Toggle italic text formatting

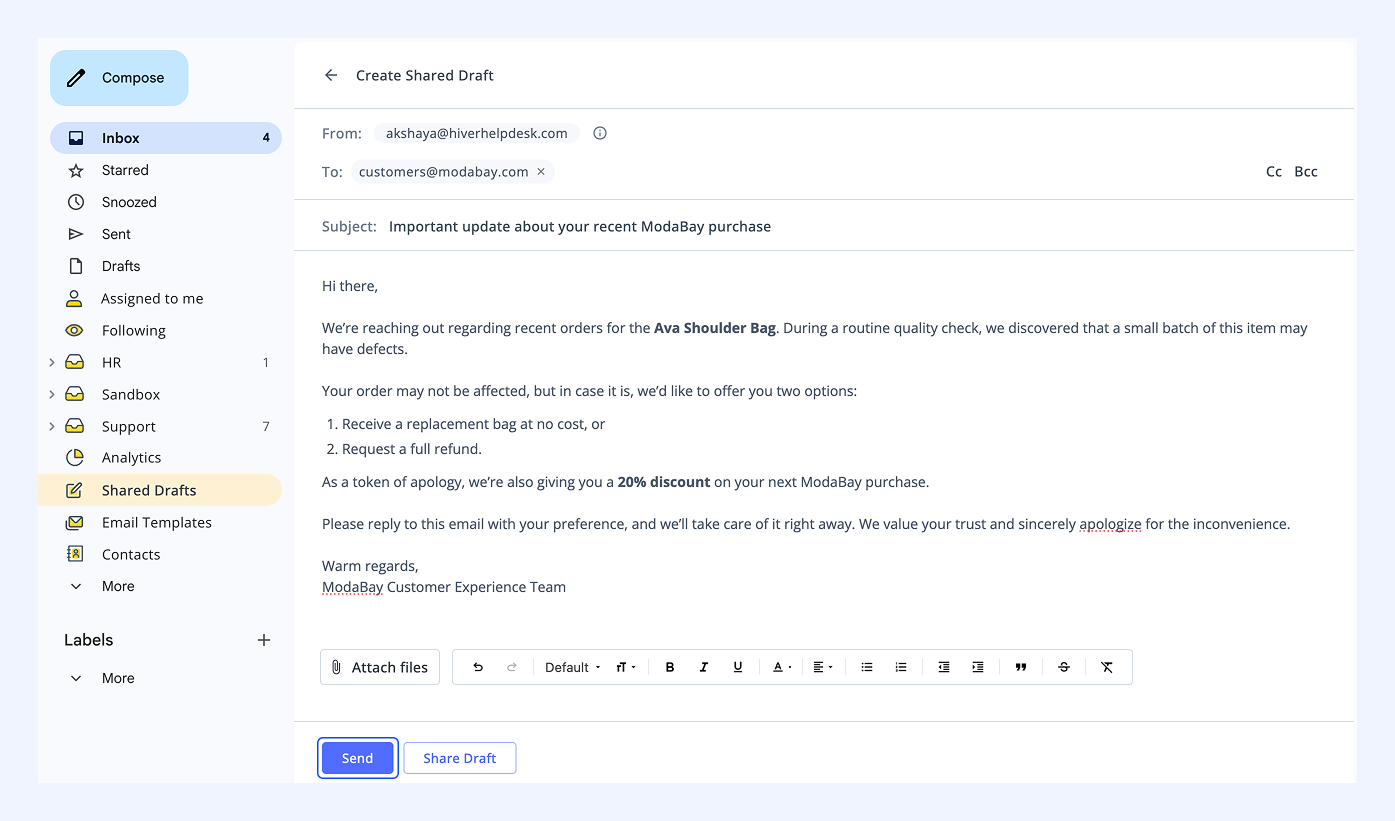click(x=704, y=667)
